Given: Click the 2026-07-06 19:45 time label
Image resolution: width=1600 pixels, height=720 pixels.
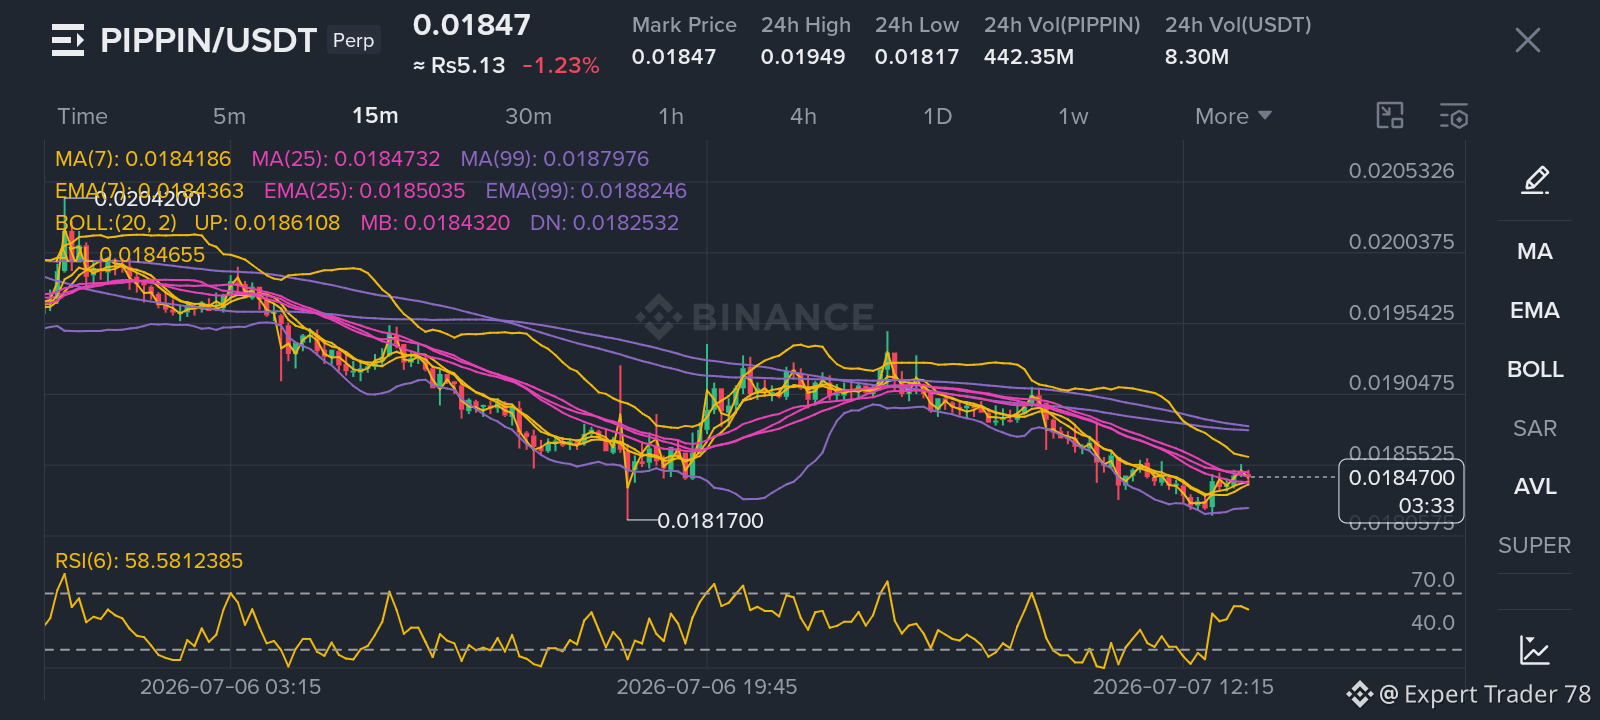Looking at the screenshot, I should click(707, 687).
